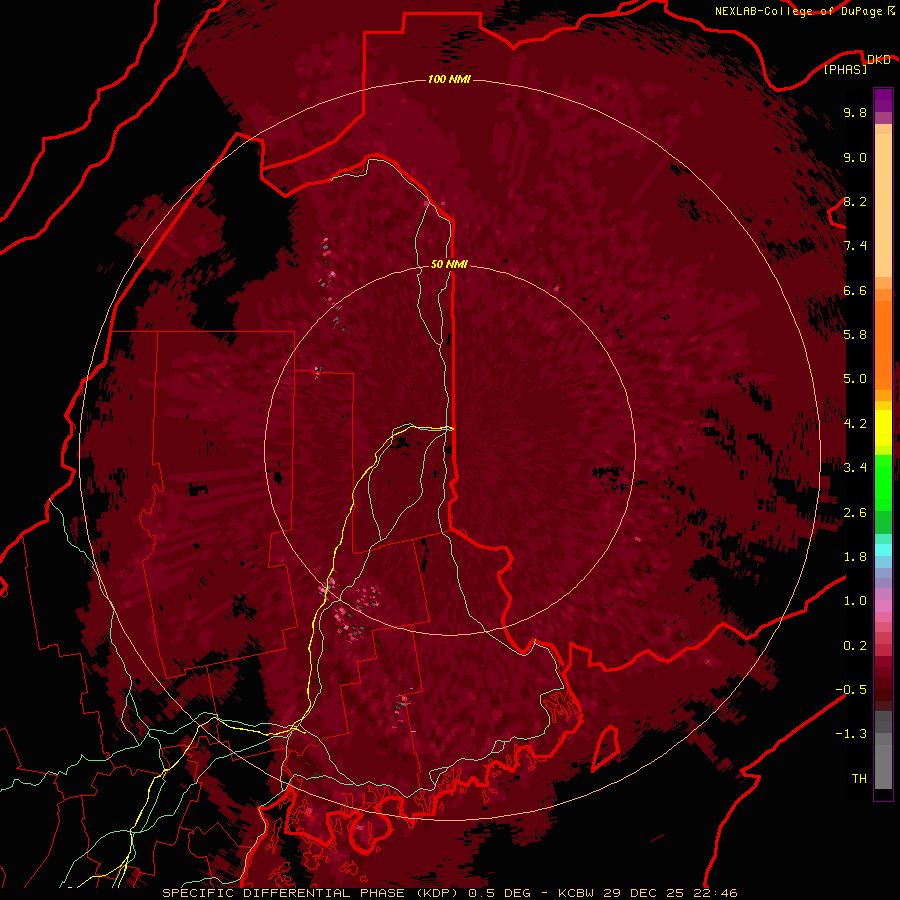The width and height of the screenshot is (900, 900).
Task: Pick the purple band atop the color scale
Action: click(883, 100)
